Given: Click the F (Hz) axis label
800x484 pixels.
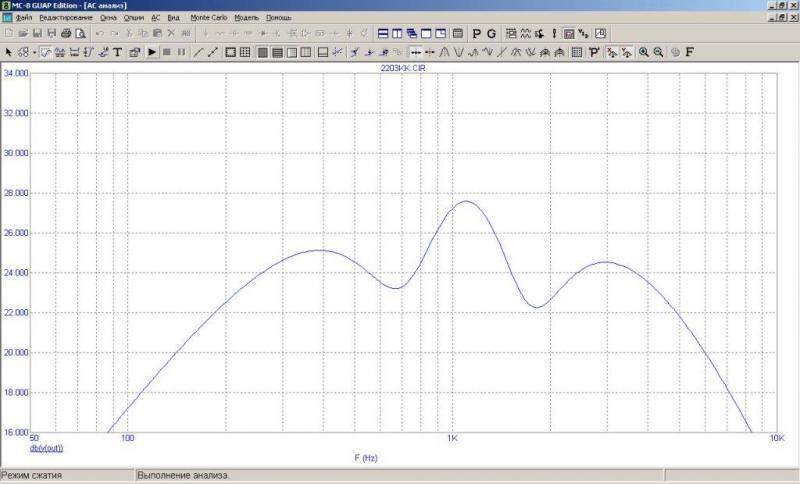Looking at the screenshot, I should click(x=366, y=458).
